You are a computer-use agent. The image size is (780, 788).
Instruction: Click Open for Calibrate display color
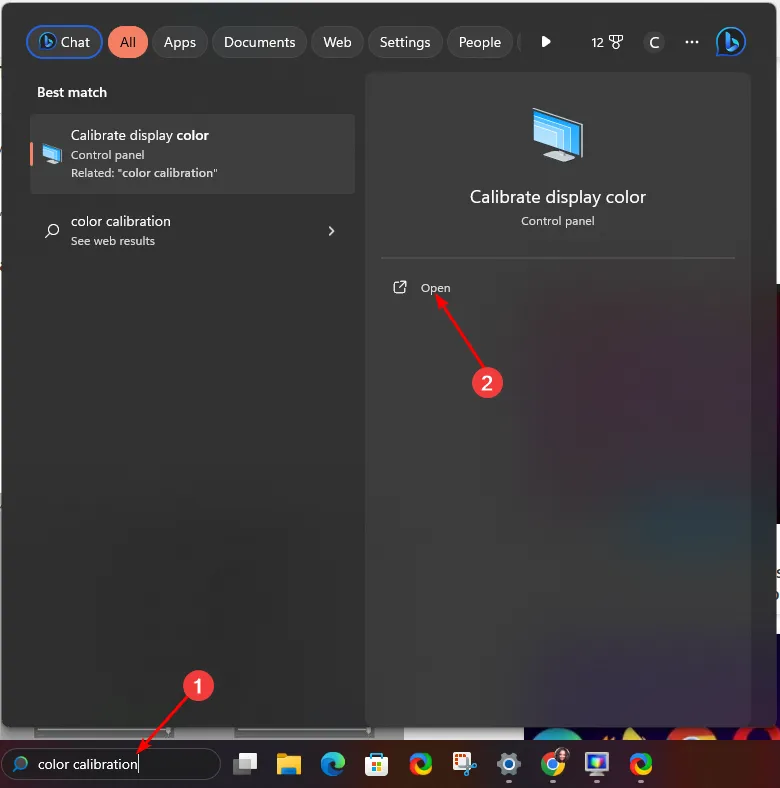pos(435,288)
